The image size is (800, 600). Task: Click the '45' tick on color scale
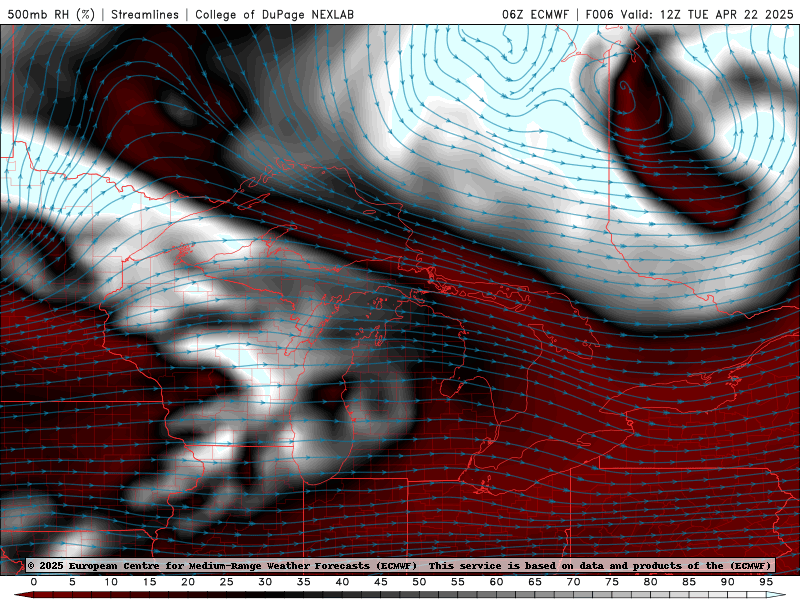pyautogui.click(x=381, y=582)
